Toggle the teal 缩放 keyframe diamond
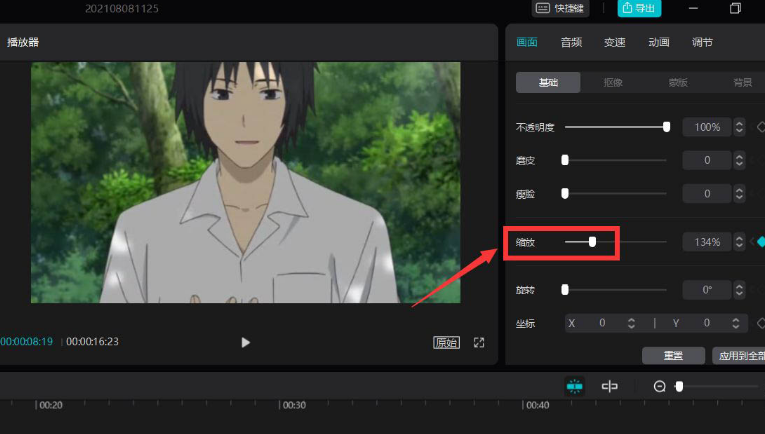 click(761, 242)
